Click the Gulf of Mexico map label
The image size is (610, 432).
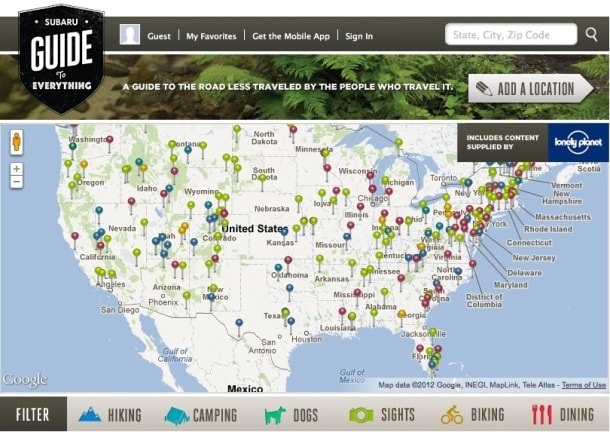352,376
